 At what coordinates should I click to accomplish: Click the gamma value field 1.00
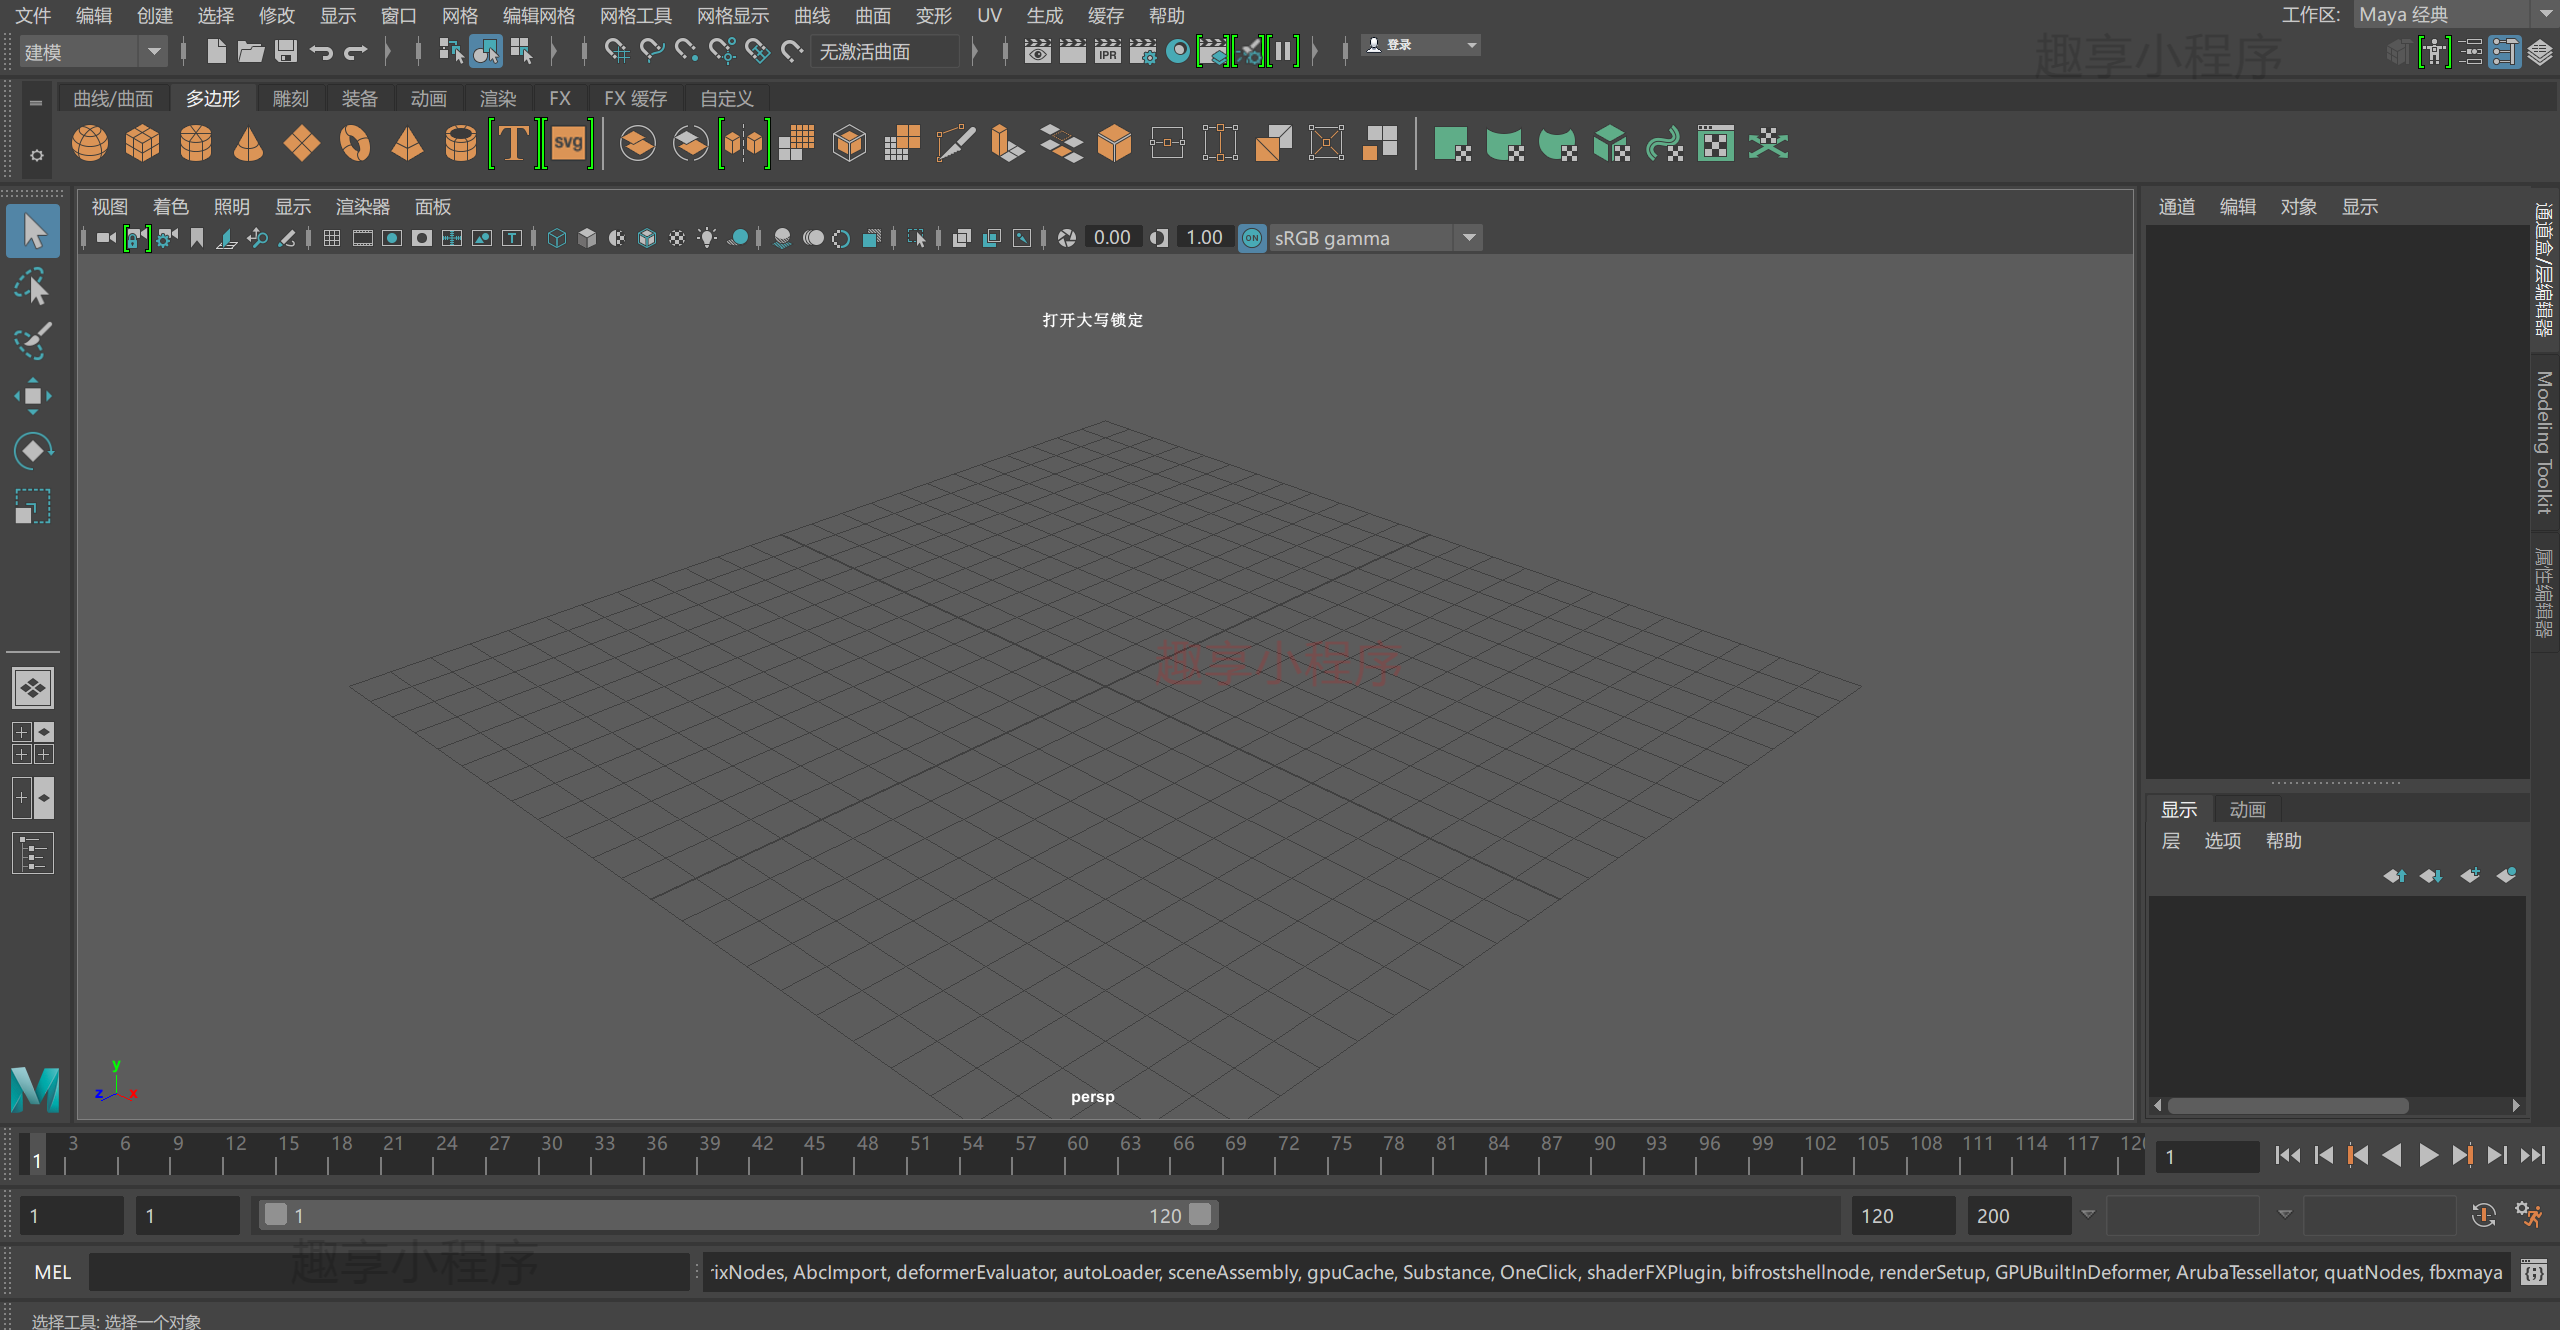[1204, 238]
